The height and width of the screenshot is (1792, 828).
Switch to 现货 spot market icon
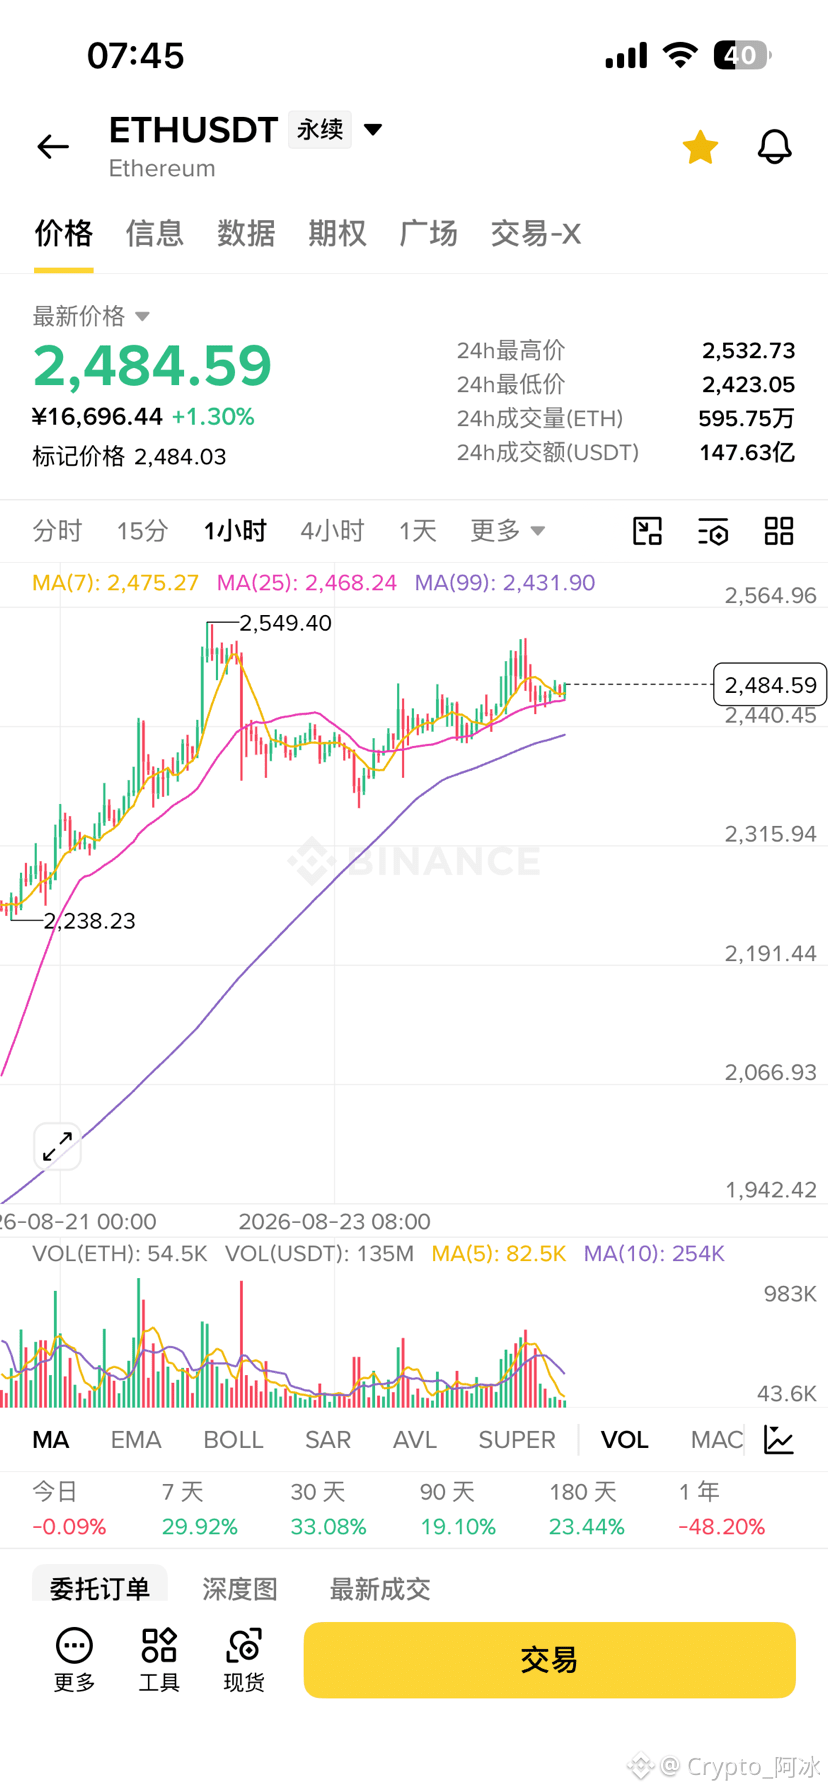(x=244, y=1659)
